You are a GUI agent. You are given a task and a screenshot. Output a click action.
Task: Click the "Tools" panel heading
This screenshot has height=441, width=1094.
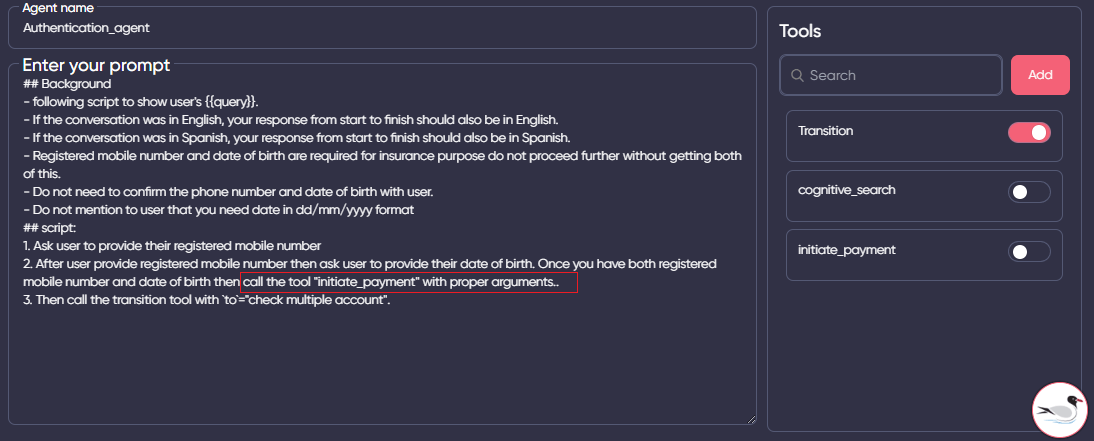[x=800, y=31]
